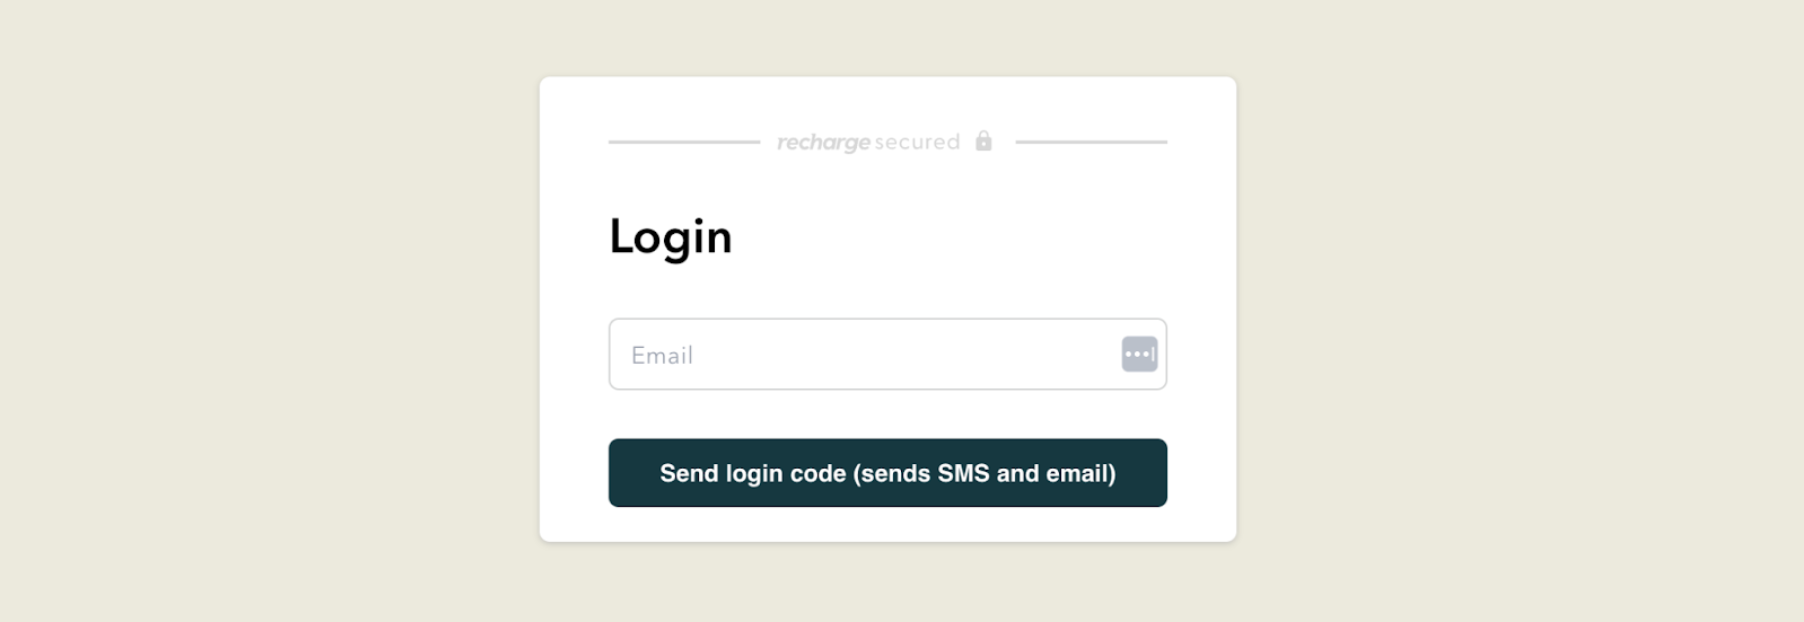Click the "Send login code" words on button
This screenshot has height=622, width=1804.
(x=752, y=473)
